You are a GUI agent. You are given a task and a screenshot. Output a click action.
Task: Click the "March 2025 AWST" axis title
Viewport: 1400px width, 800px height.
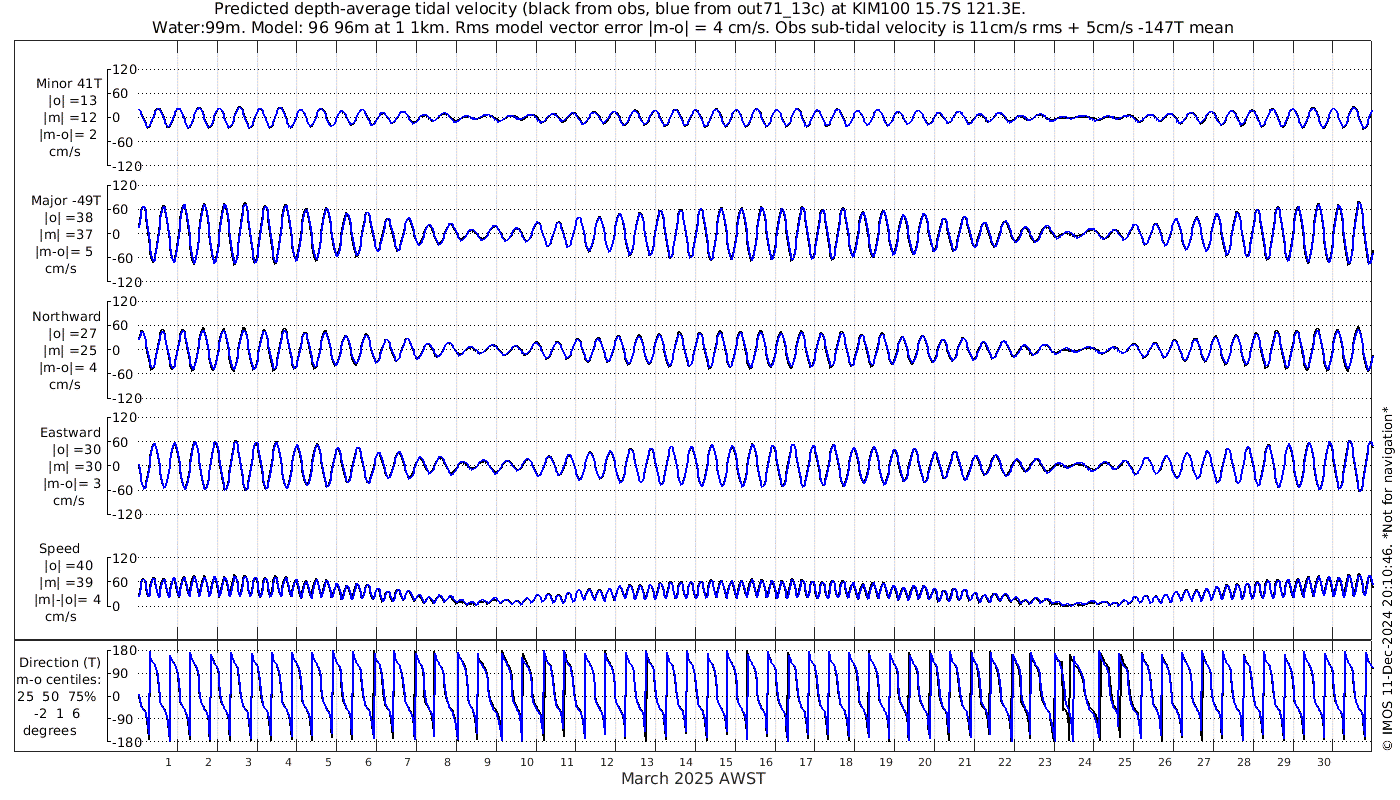[x=694, y=778]
